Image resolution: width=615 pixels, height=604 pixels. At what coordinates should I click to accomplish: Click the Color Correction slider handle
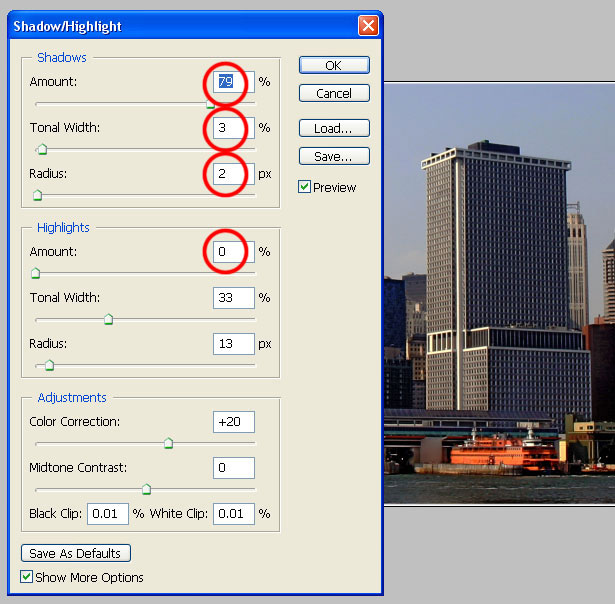coord(169,444)
